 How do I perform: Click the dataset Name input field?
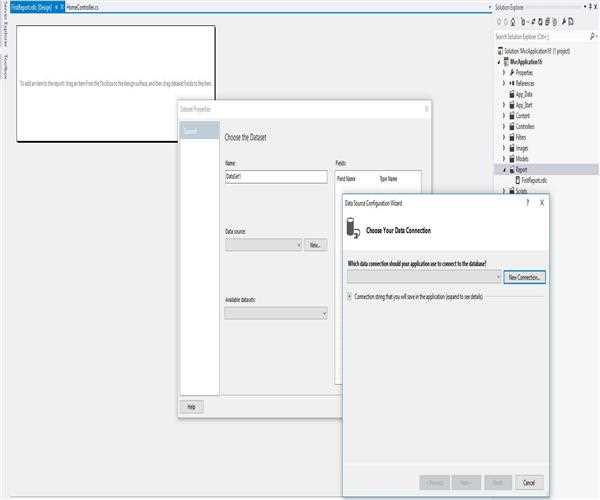point(276,177)
